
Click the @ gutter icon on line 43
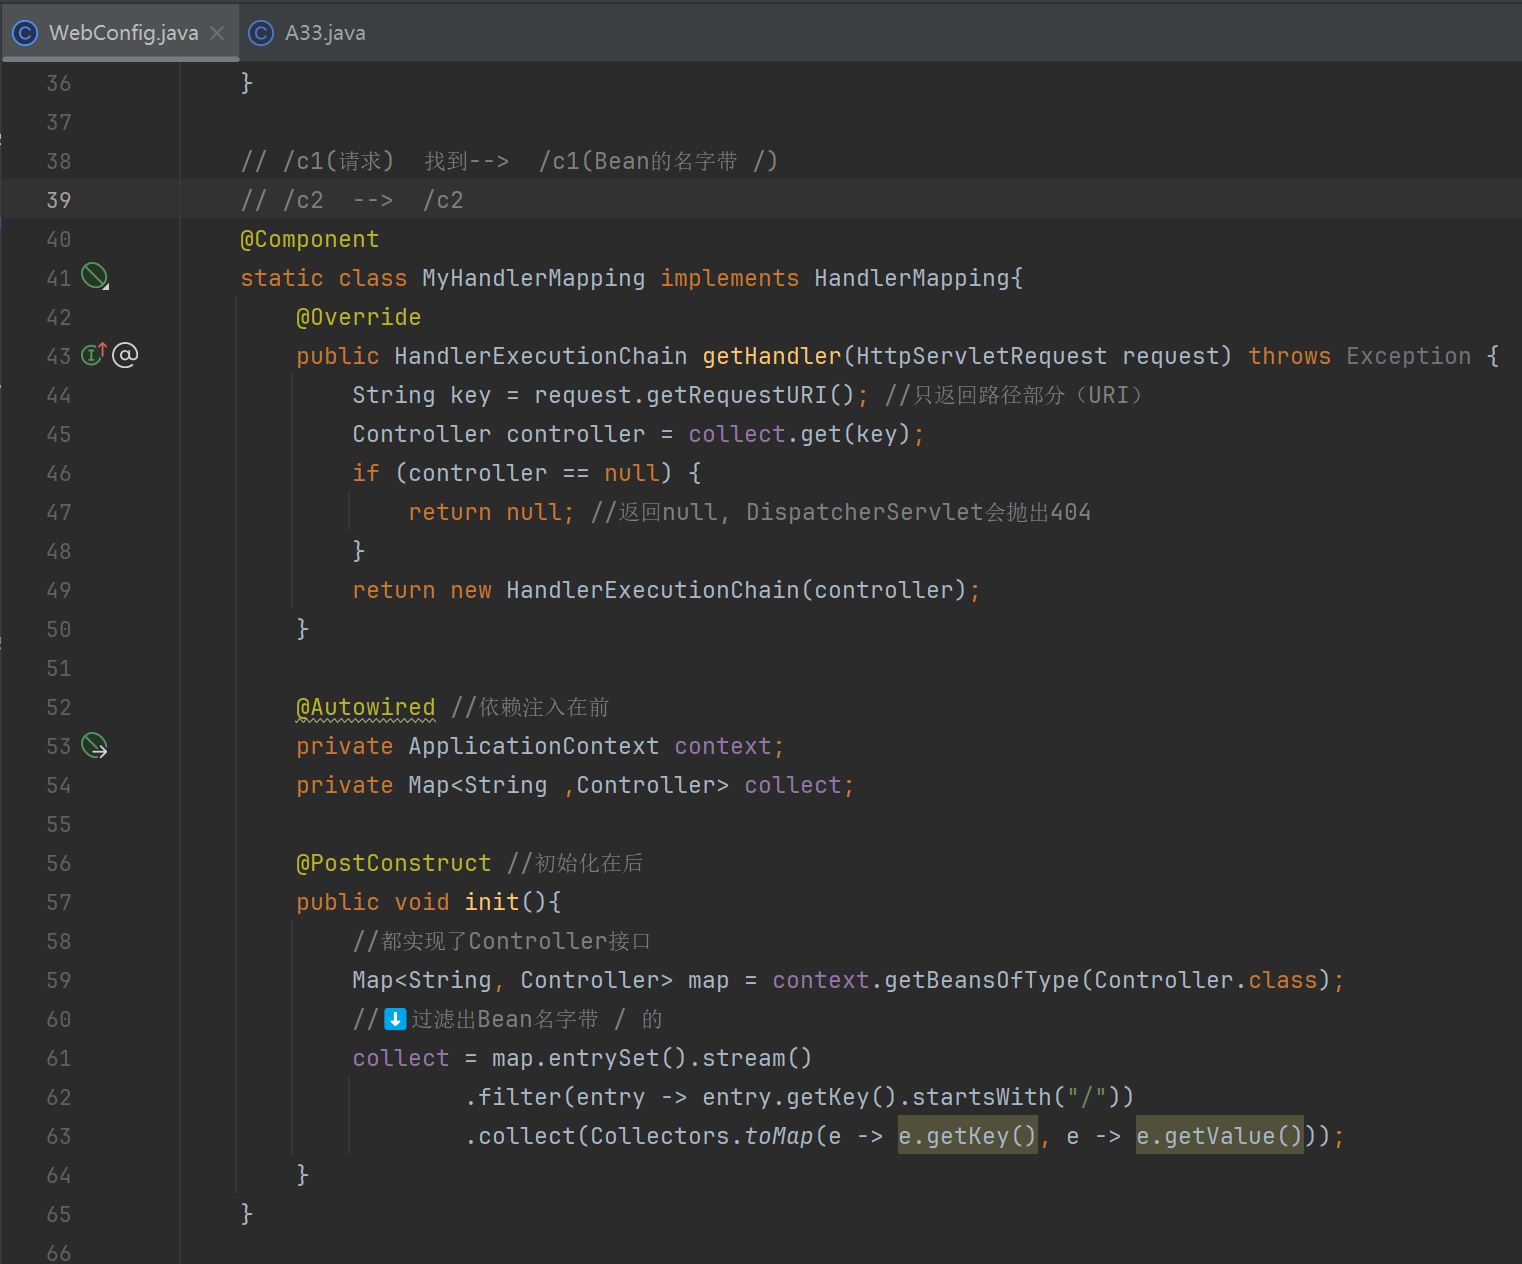pos(125,354)
